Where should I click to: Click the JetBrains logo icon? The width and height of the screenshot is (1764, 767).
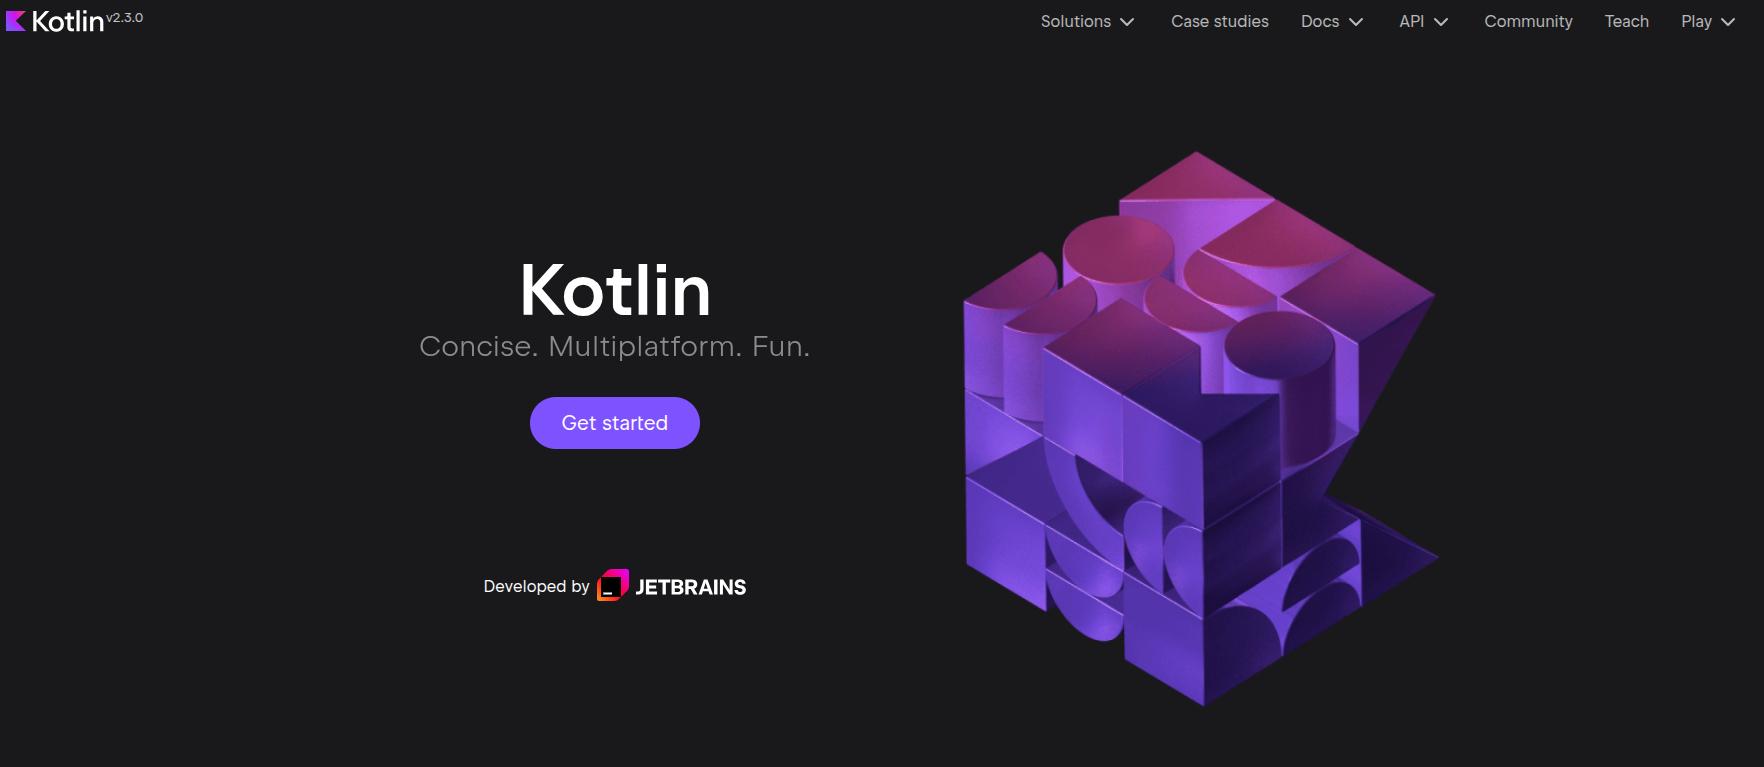click(613, 585)
